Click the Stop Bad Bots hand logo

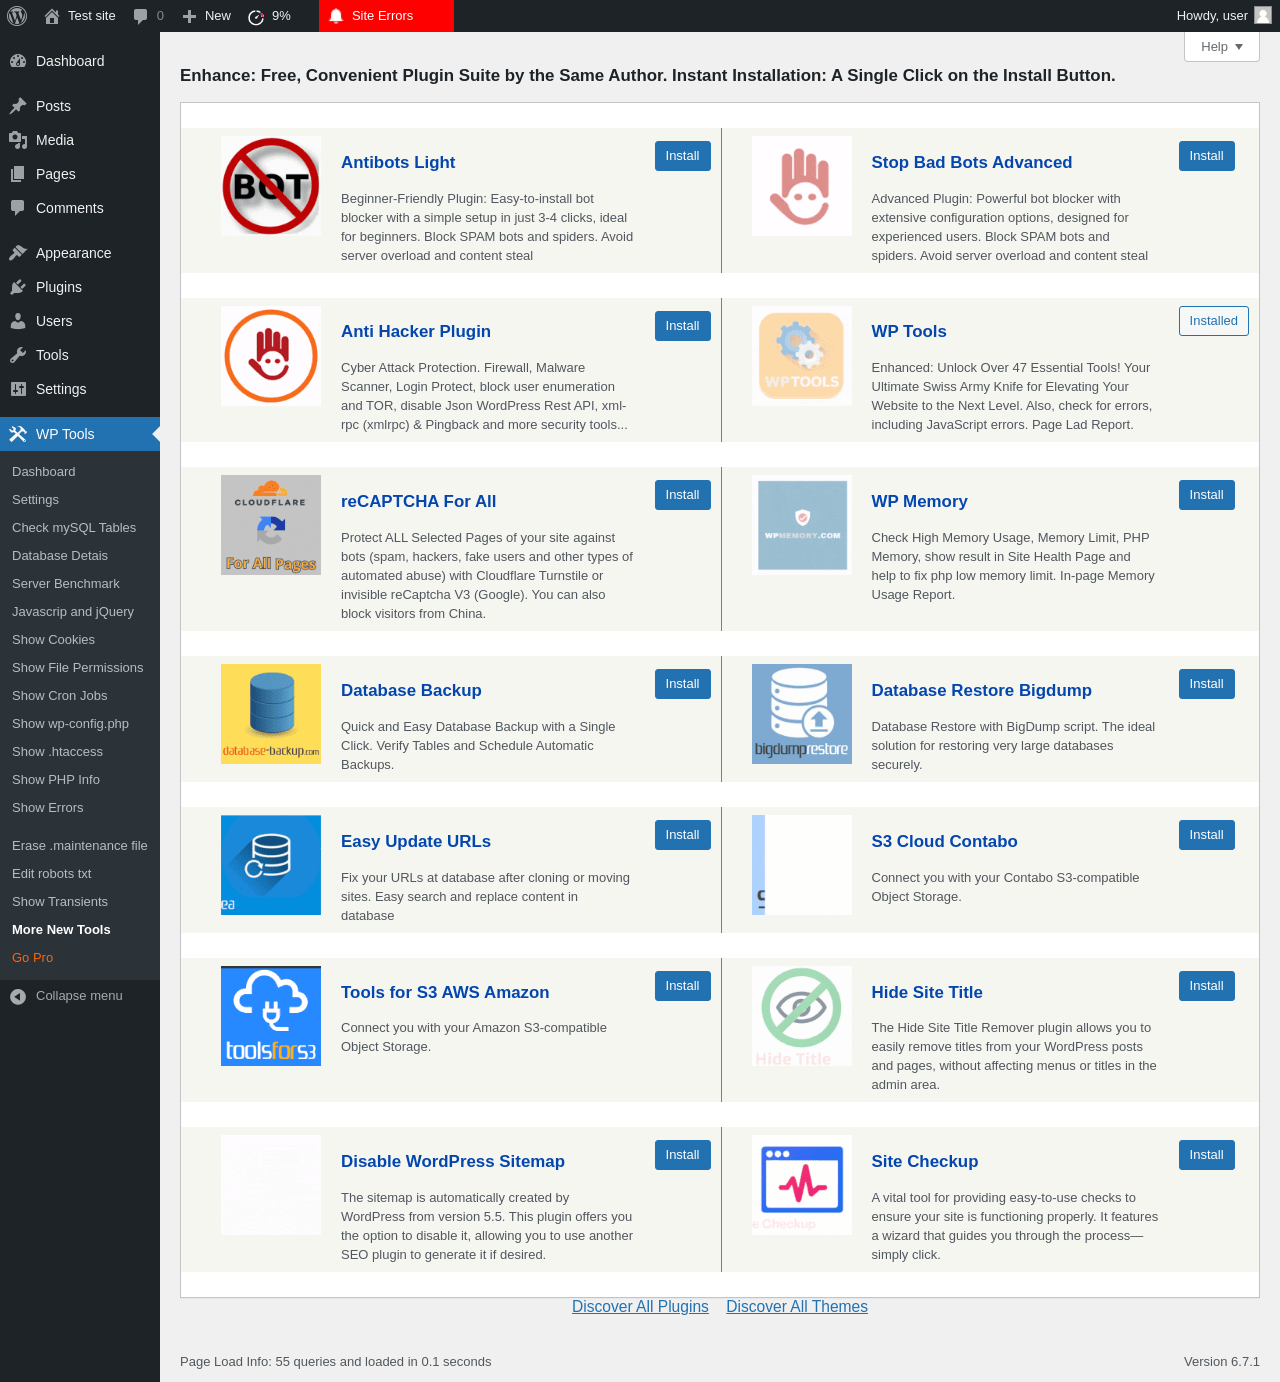(x=802, y=186)
